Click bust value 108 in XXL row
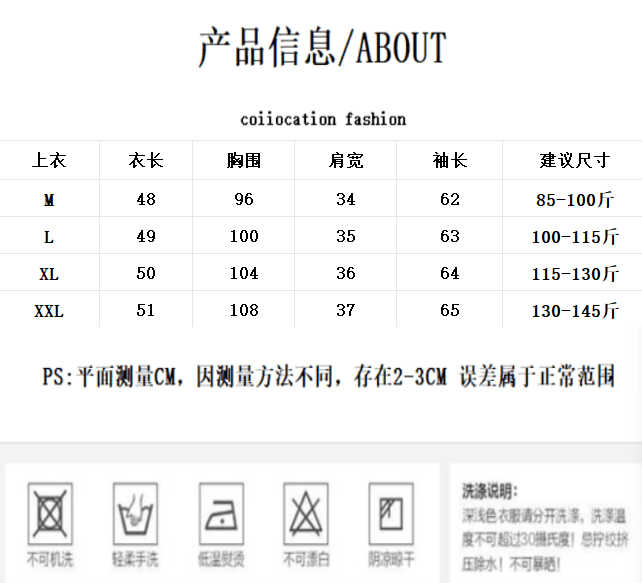The width and height of the screenshot is (642, 583). click(244, 310)
